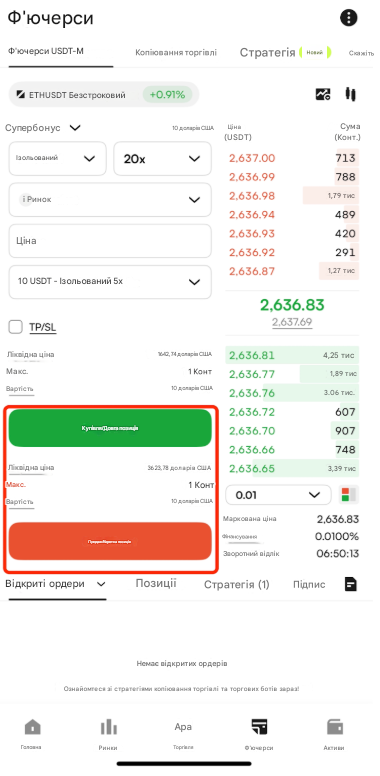This screenshot has width=380, height=776.
Task: Go to Головна home tab
Action: pyautogui.click(x=32, y=734)
